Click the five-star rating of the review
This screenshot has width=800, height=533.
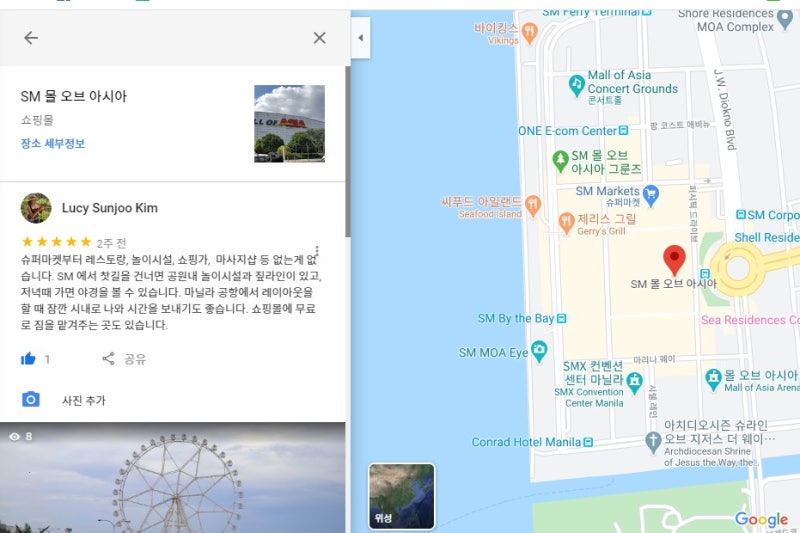pos(56,242)
